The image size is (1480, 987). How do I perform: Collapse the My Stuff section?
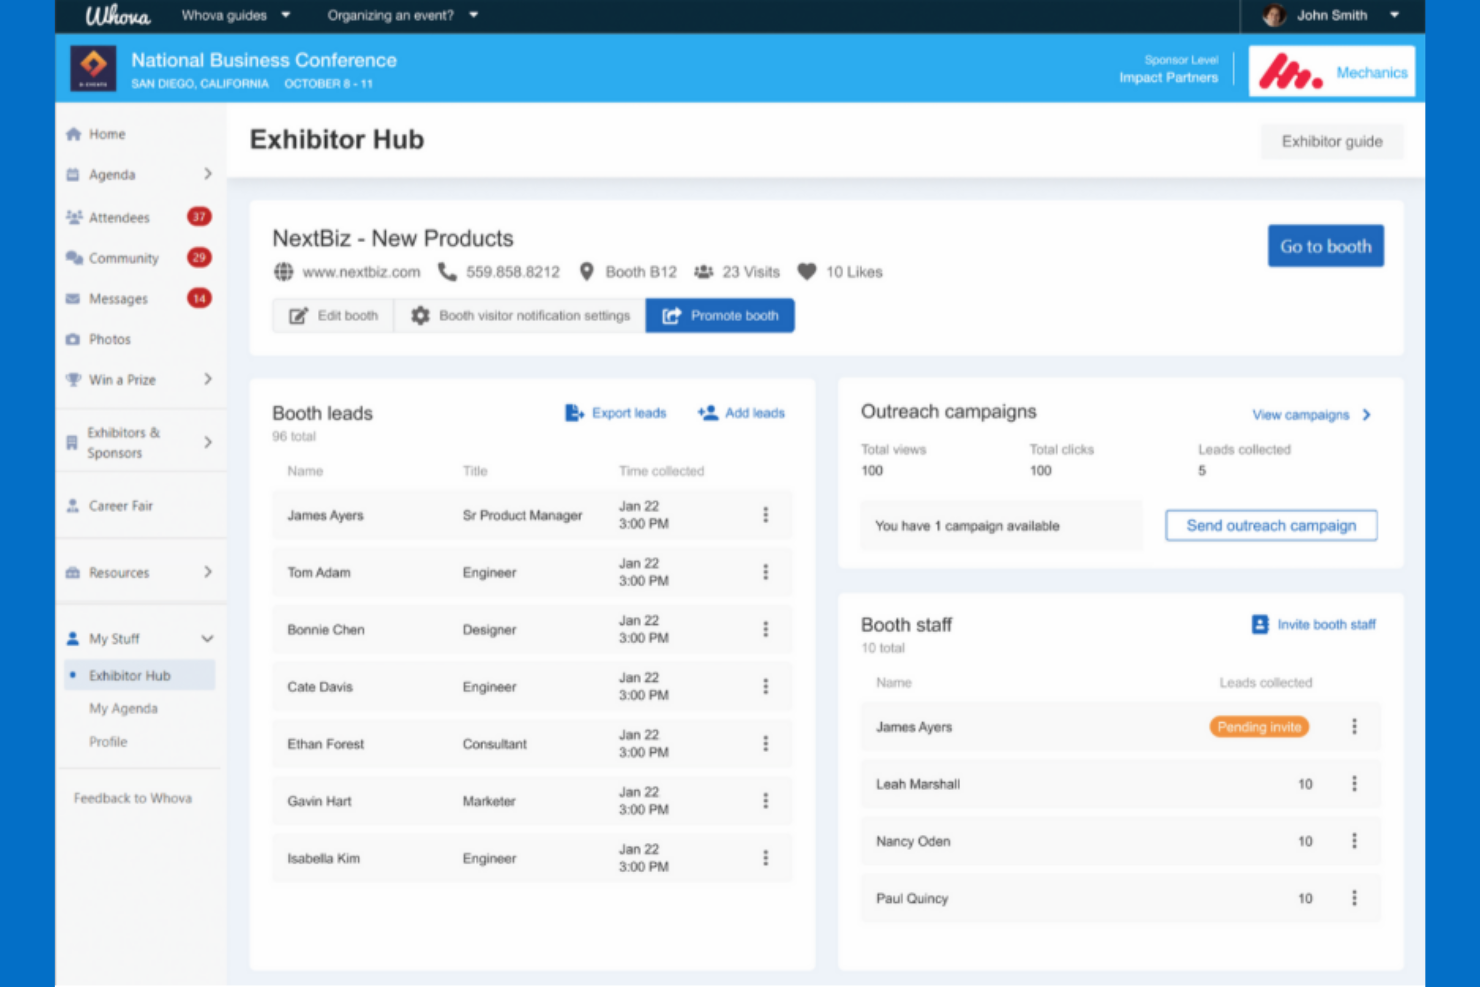click(207, 638)
